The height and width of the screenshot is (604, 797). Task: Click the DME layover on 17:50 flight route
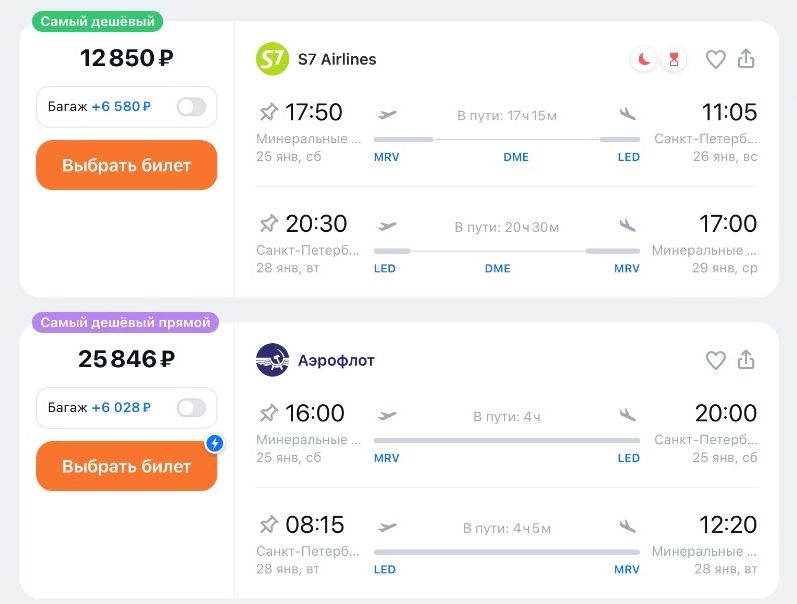point(516,157)
